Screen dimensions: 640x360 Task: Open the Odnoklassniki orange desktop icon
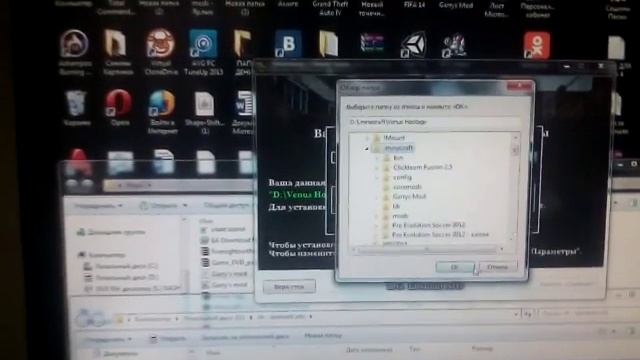click(x=537, y=46)
